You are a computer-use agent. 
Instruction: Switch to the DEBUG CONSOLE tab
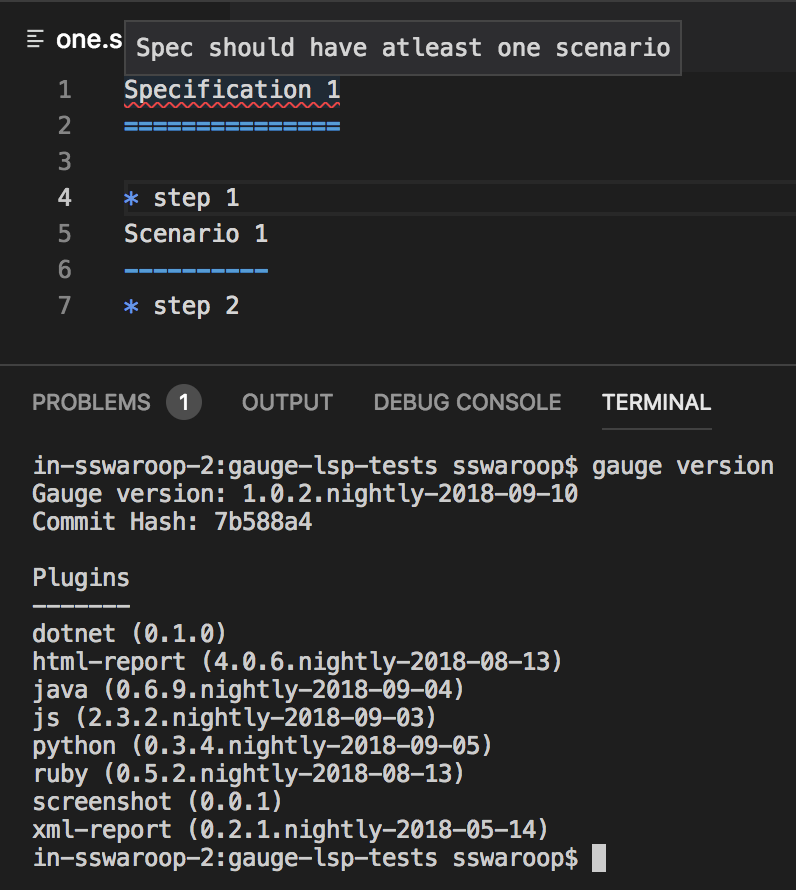pyautogui.click(x=467, y=402)
